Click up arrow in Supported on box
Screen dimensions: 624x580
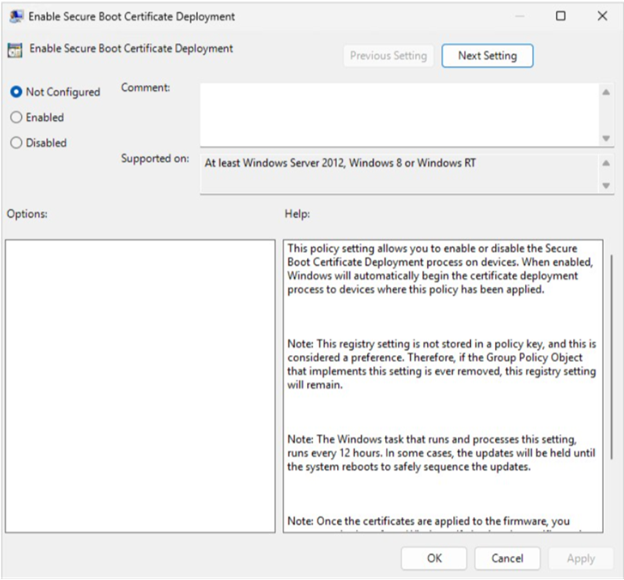pyautogui.click(x=606, y=162)
